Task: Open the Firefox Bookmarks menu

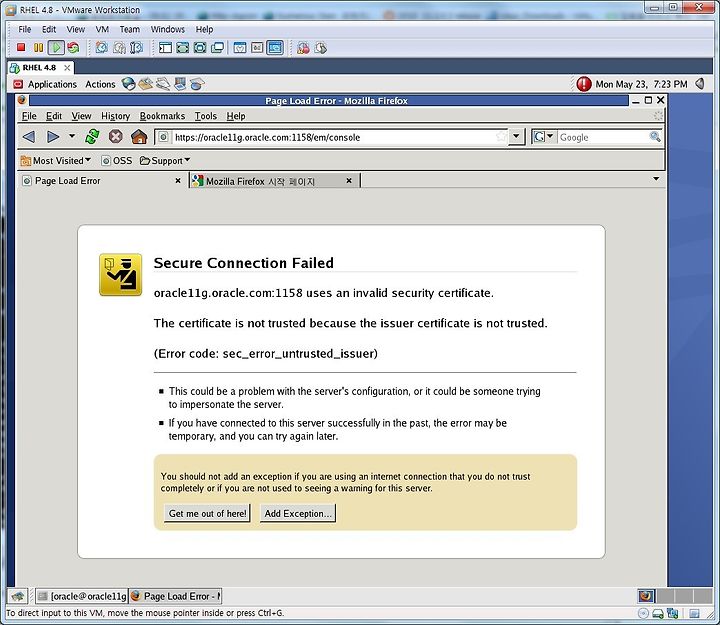Action: pos(162,116)
